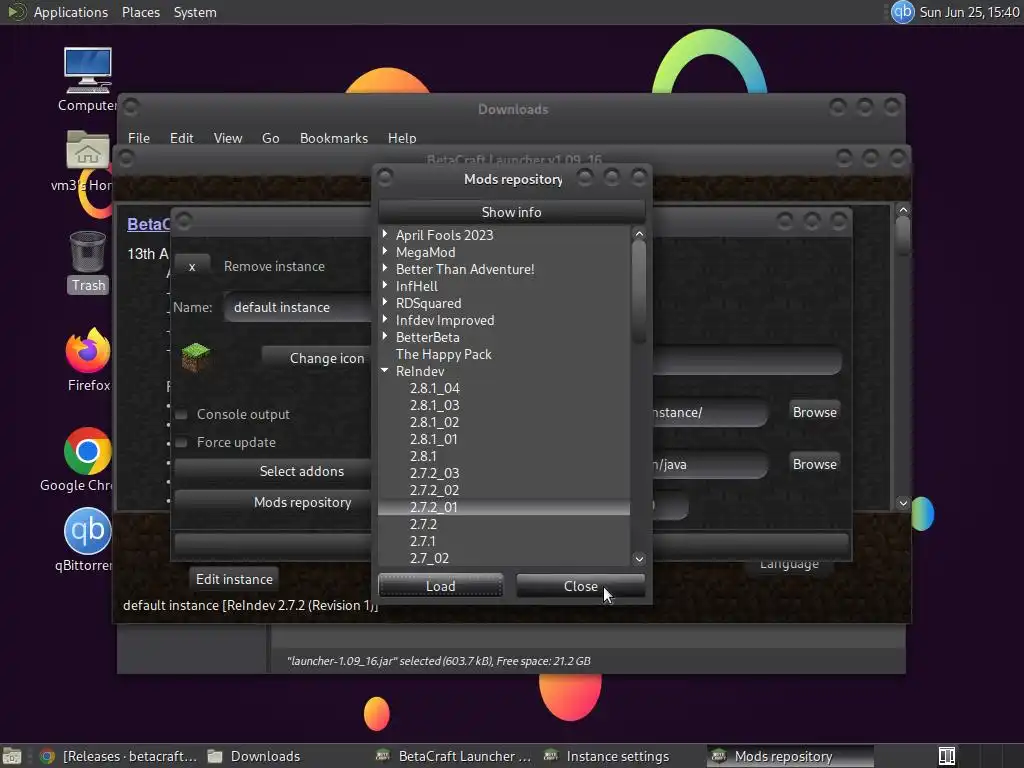The width and height of the screenshot is (1024, 768).
Task: Select version 2.7.2_02 in the list
Action: [x=435, y=490]
